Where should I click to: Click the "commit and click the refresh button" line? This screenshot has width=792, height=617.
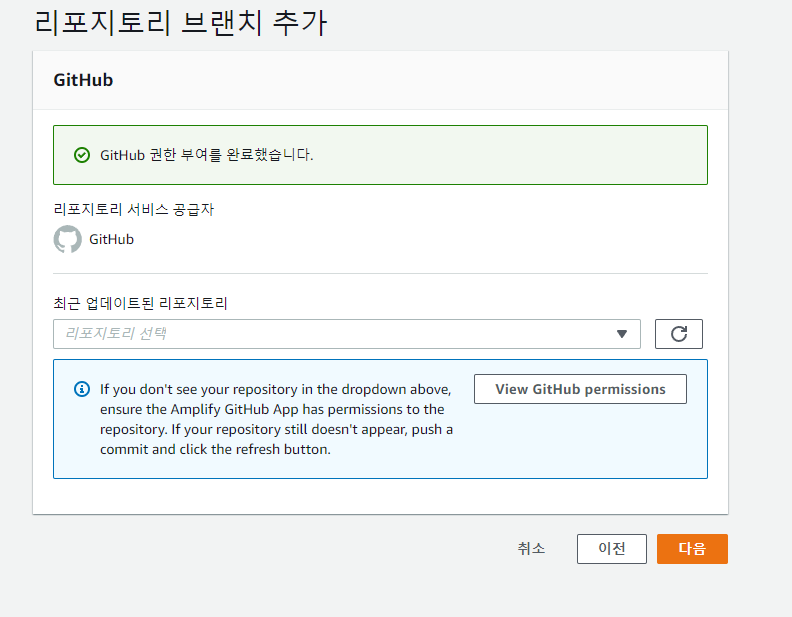point(215,449)
